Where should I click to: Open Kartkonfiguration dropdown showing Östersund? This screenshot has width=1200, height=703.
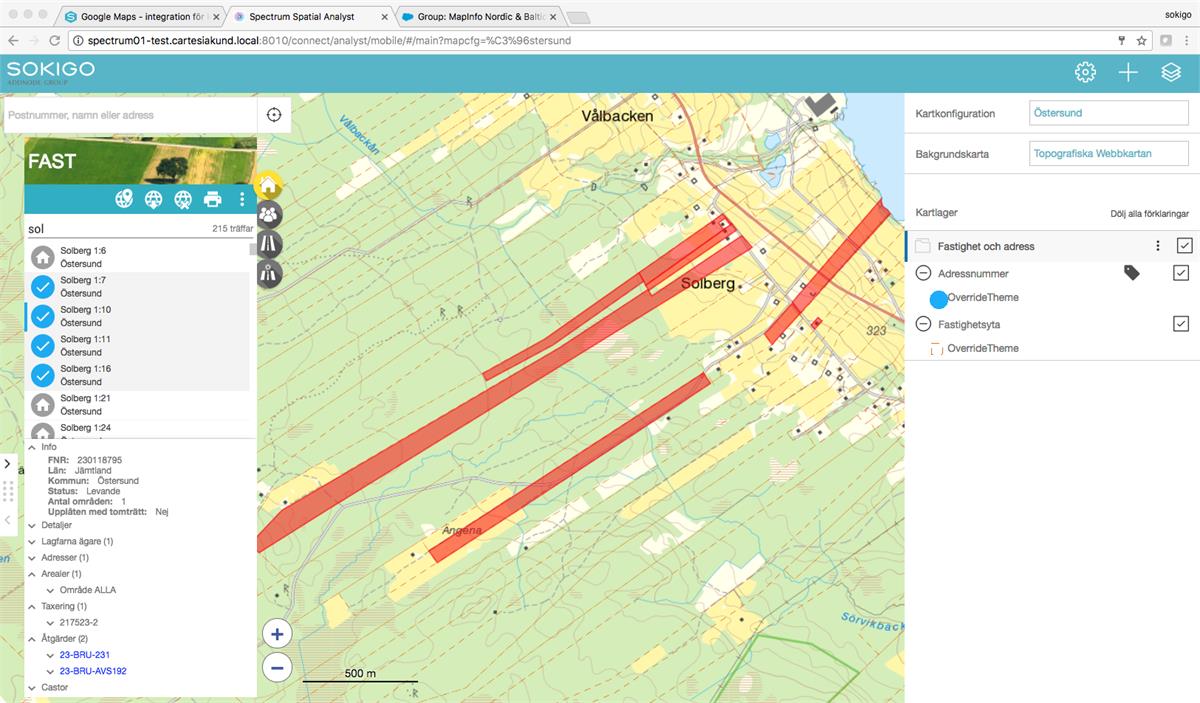coord(1109,113)
